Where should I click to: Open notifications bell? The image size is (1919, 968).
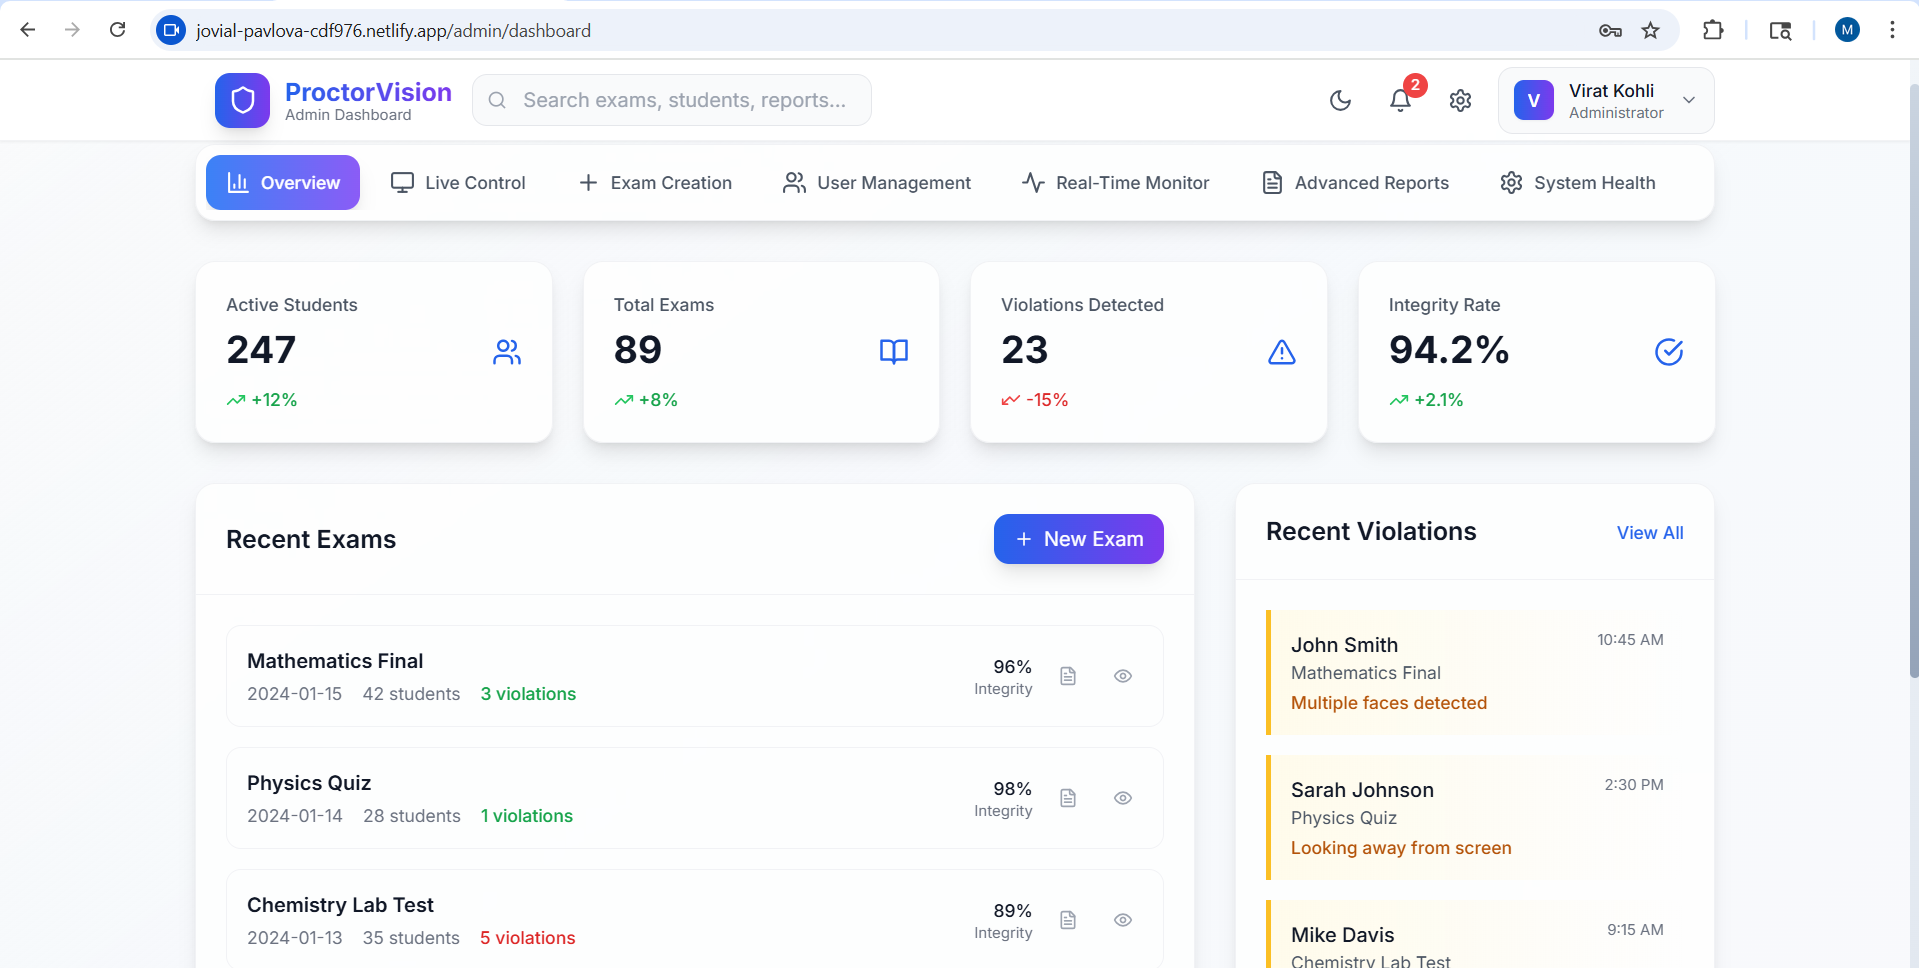(x=1400, y=100)
